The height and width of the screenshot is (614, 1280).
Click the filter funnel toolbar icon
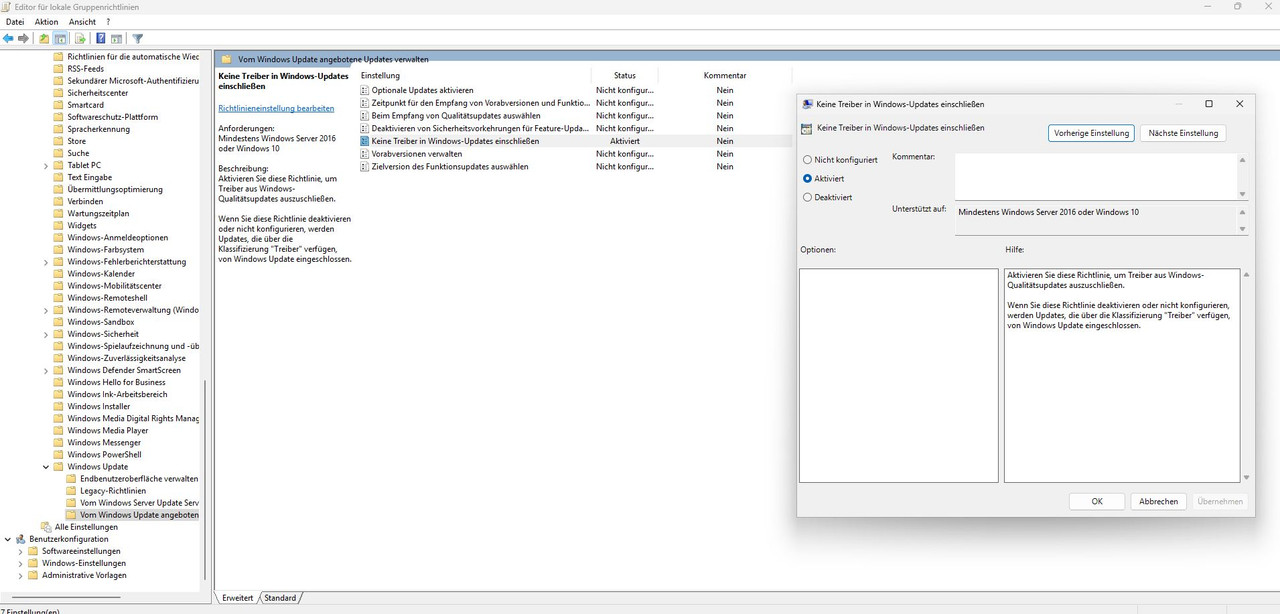138,39
